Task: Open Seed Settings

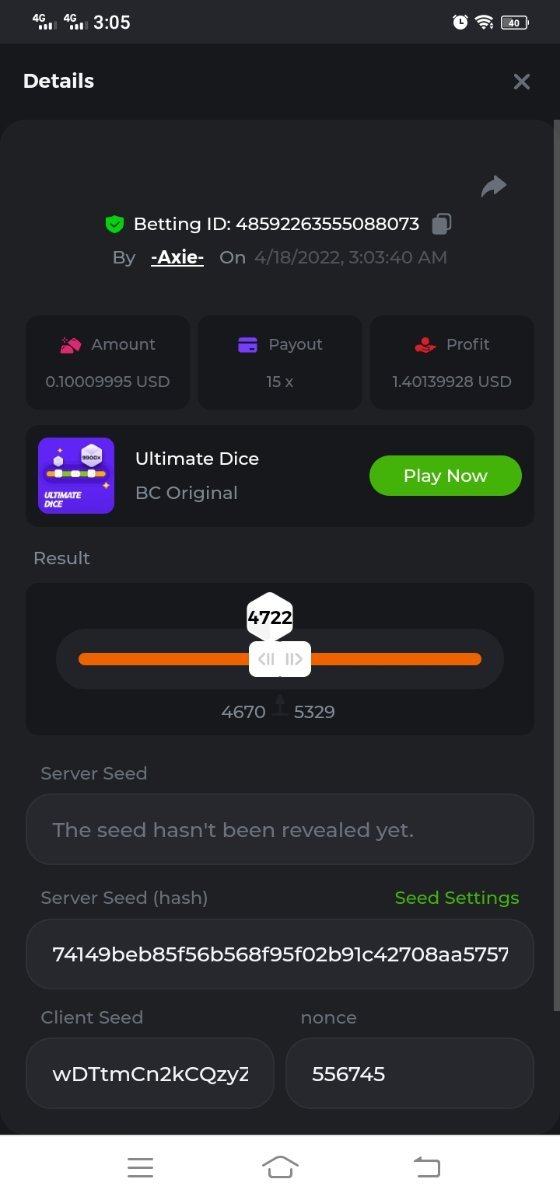Action: pos(457,898)
